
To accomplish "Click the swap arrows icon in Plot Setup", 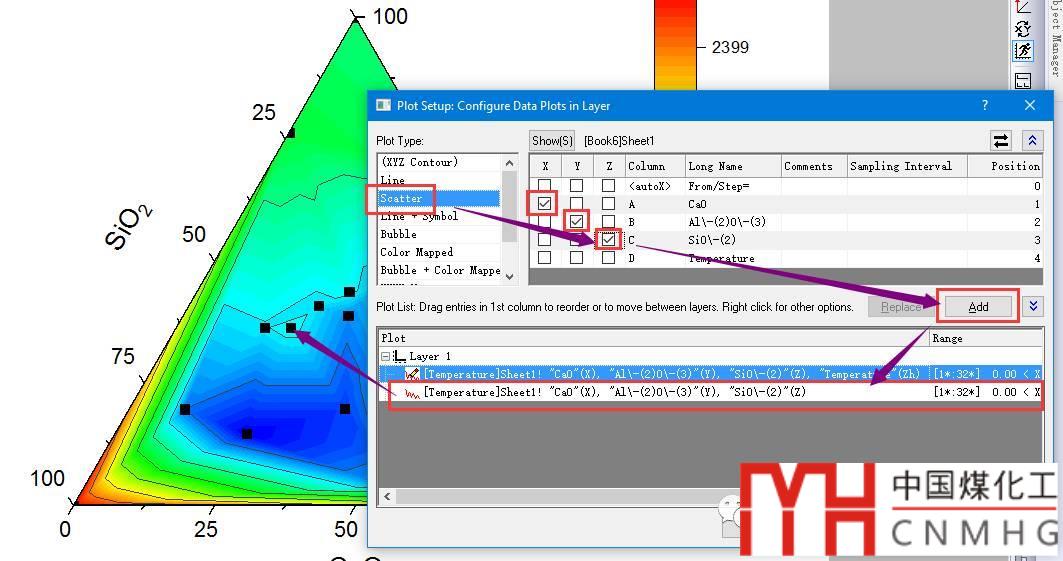I will (1000, 141).
